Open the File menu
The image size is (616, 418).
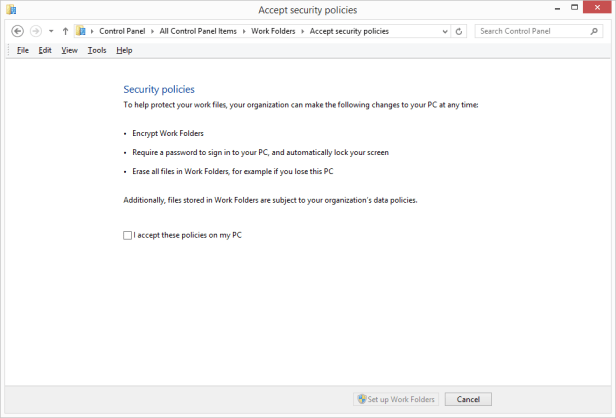pyautogui.click(x=22, y=50)
